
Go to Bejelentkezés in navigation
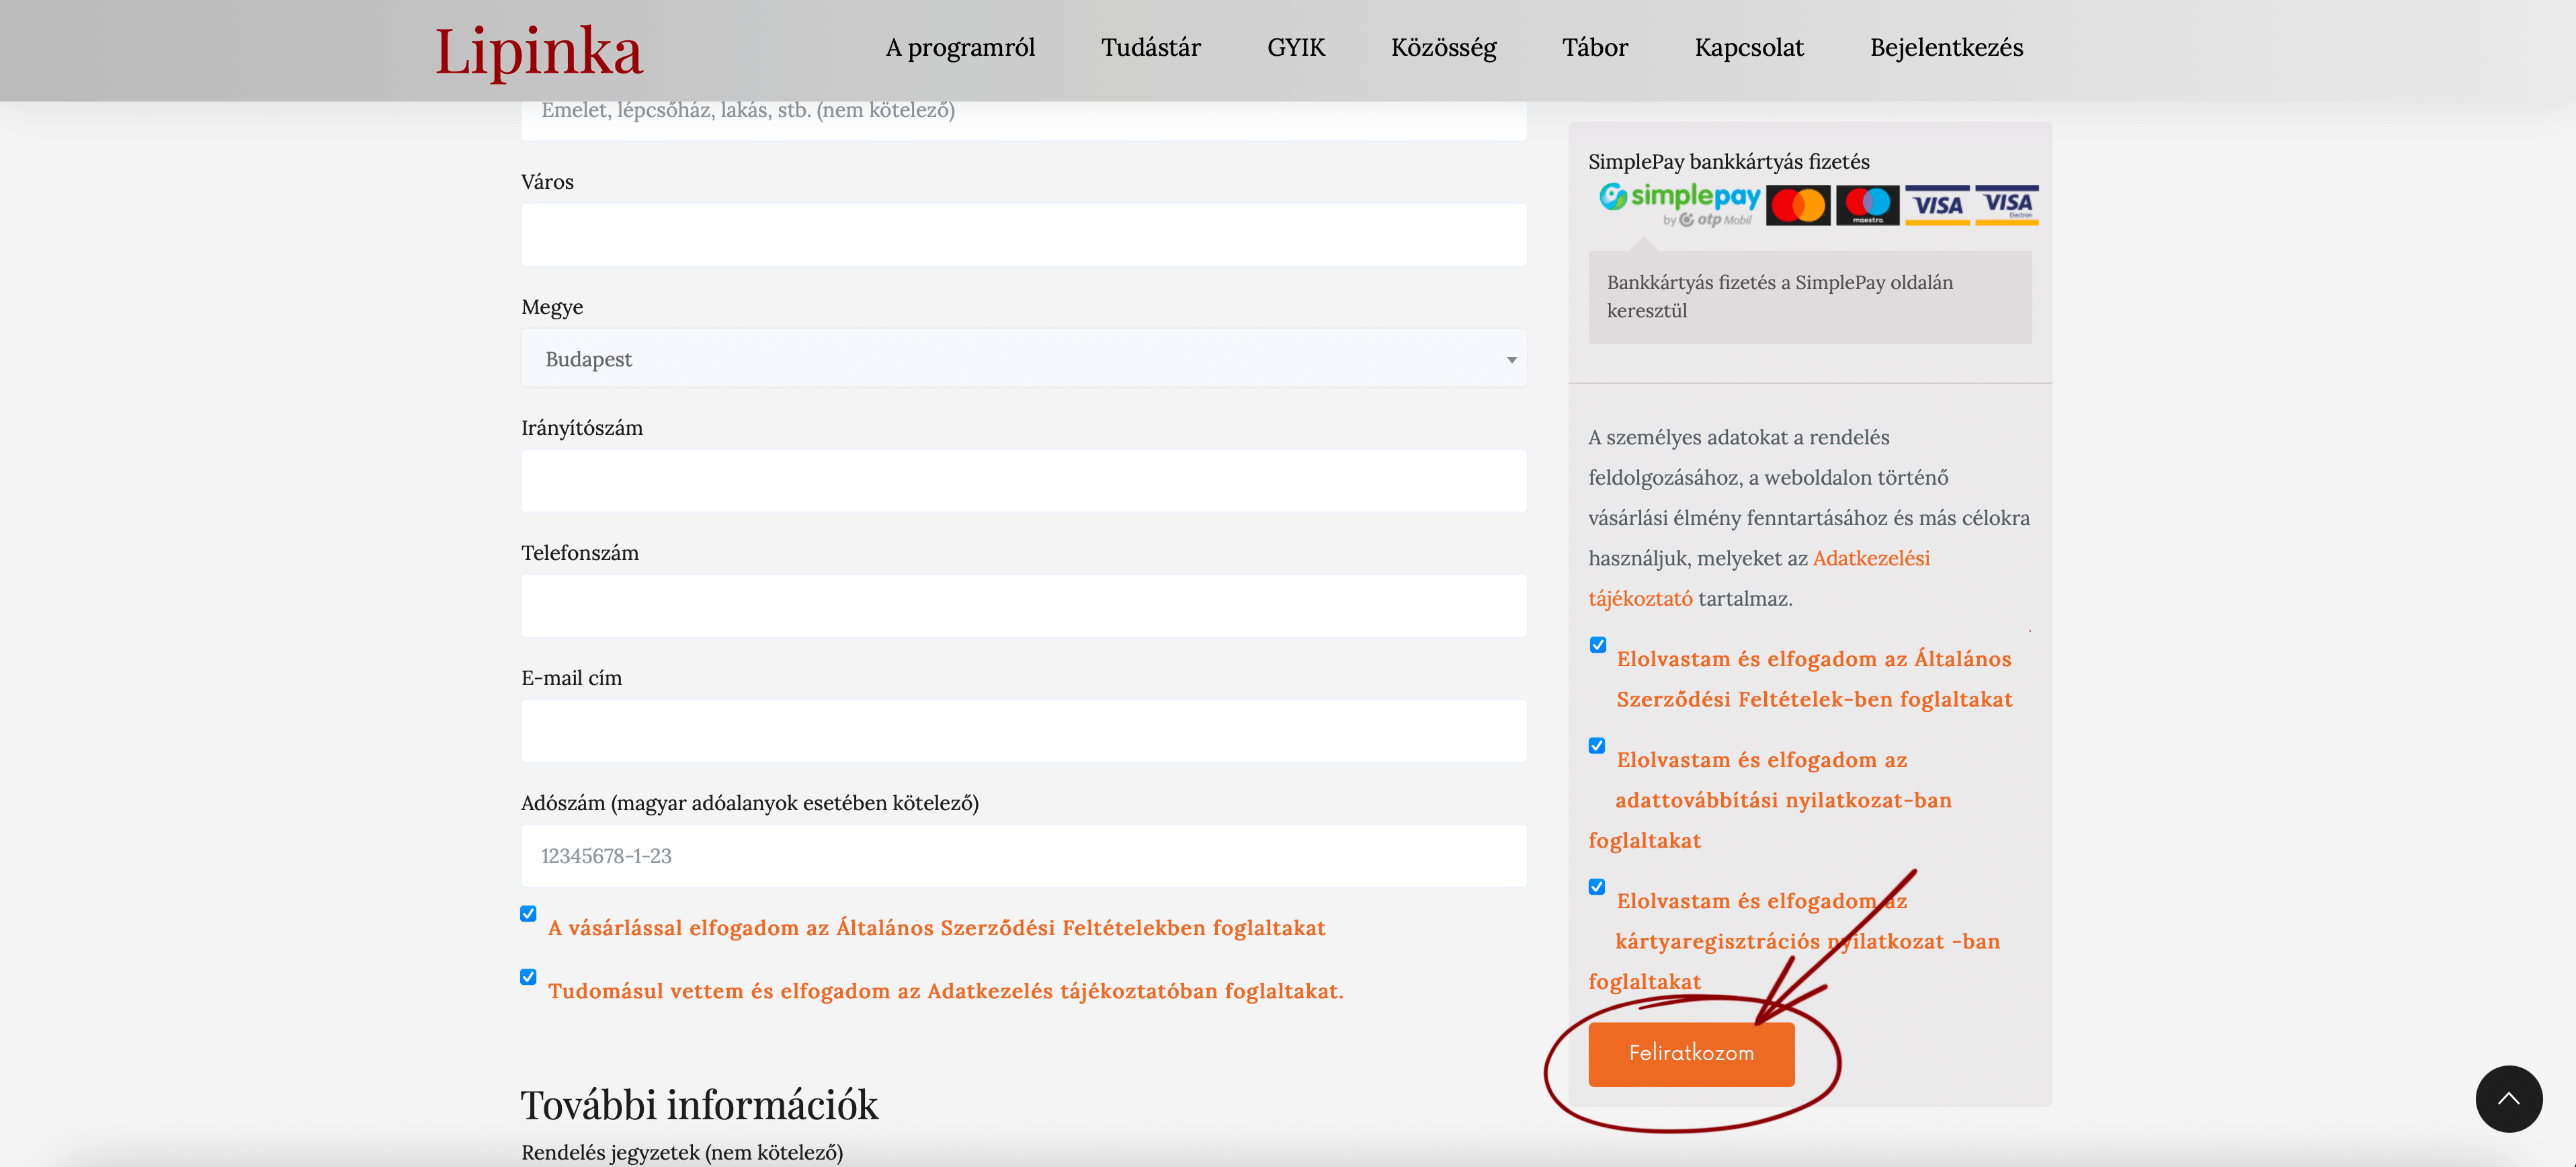click(x=1946, y=47)
